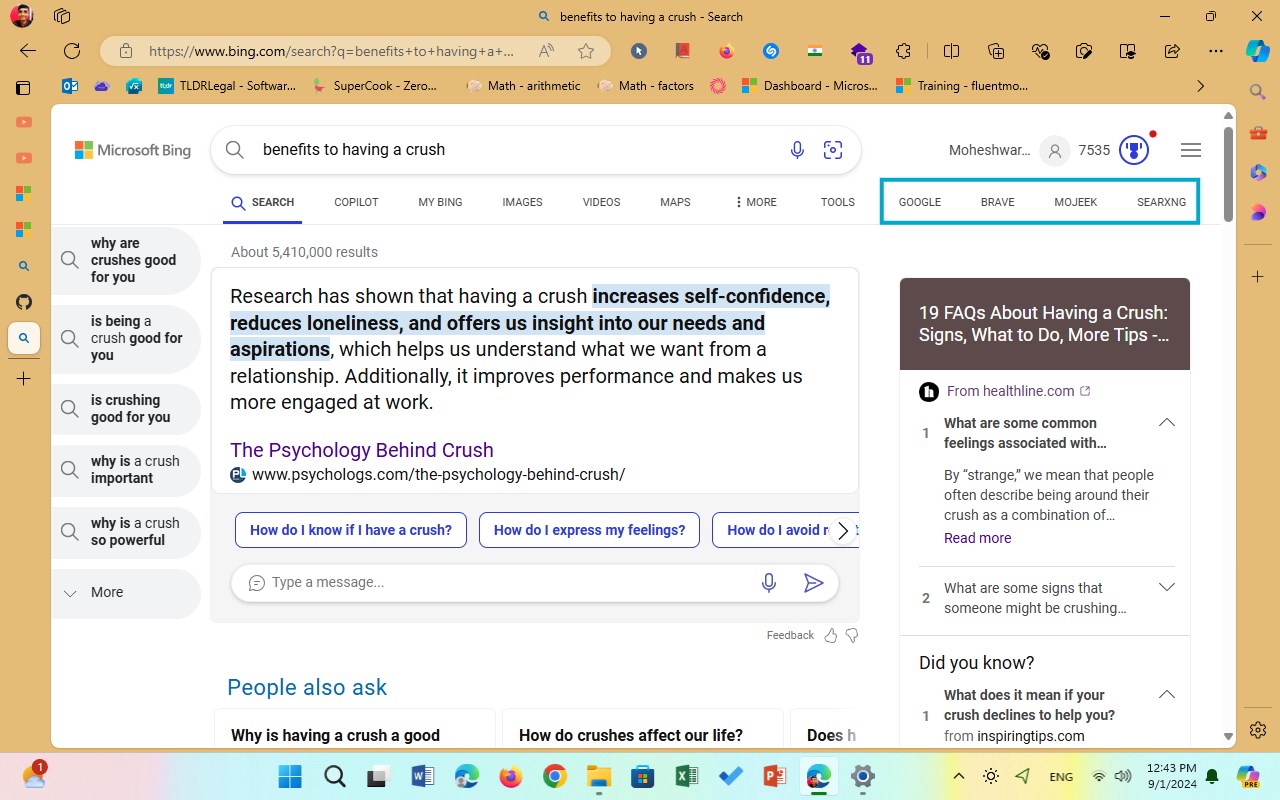Collapse 'What are some common feelings' FAQ
Viewport: 1280px width, 800px height.
tap(1166, 423)
